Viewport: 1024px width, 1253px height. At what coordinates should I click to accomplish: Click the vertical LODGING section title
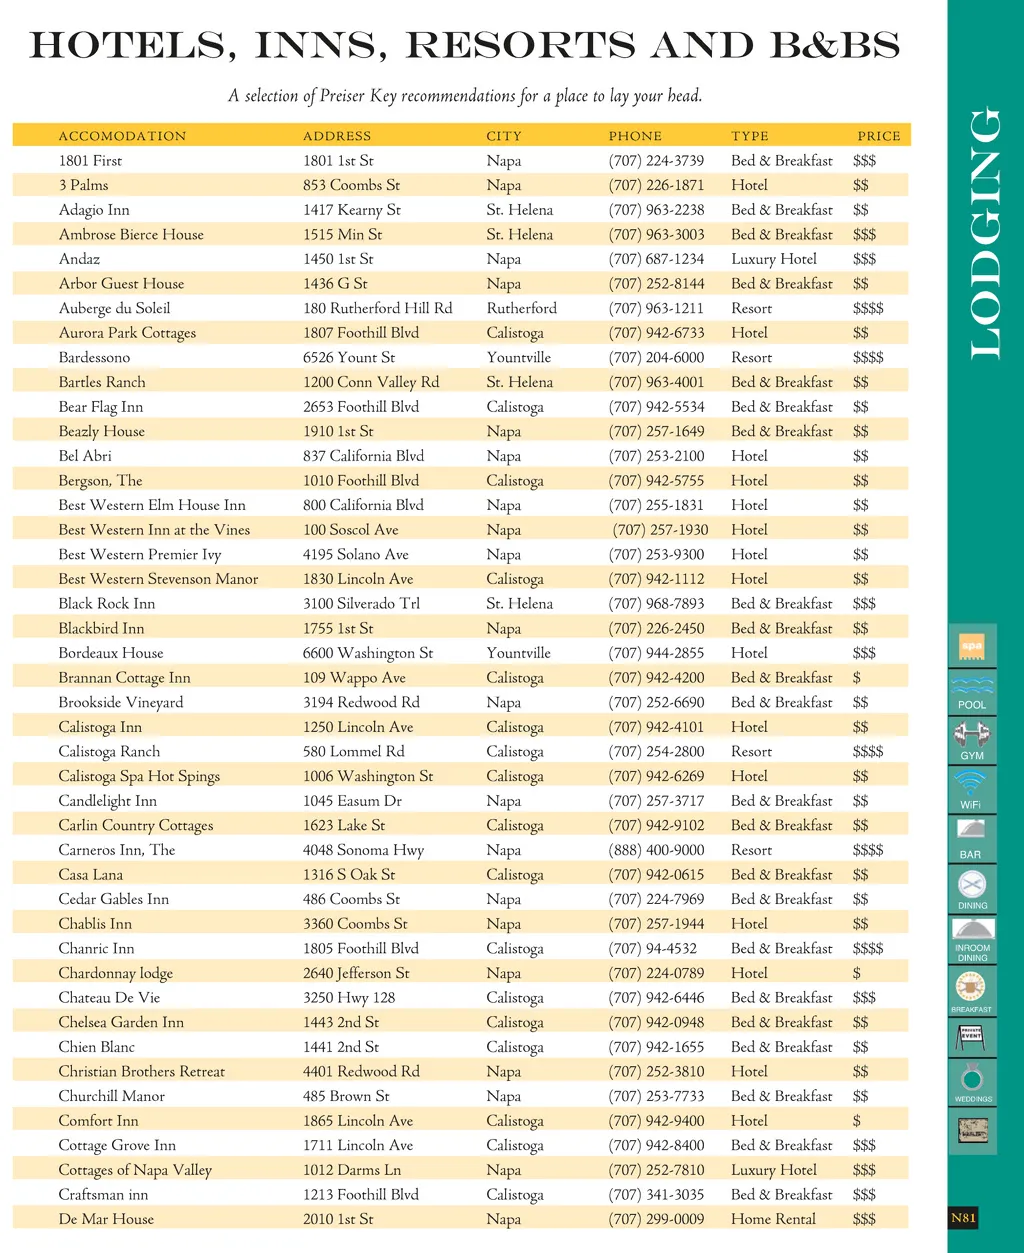[984, 232]
